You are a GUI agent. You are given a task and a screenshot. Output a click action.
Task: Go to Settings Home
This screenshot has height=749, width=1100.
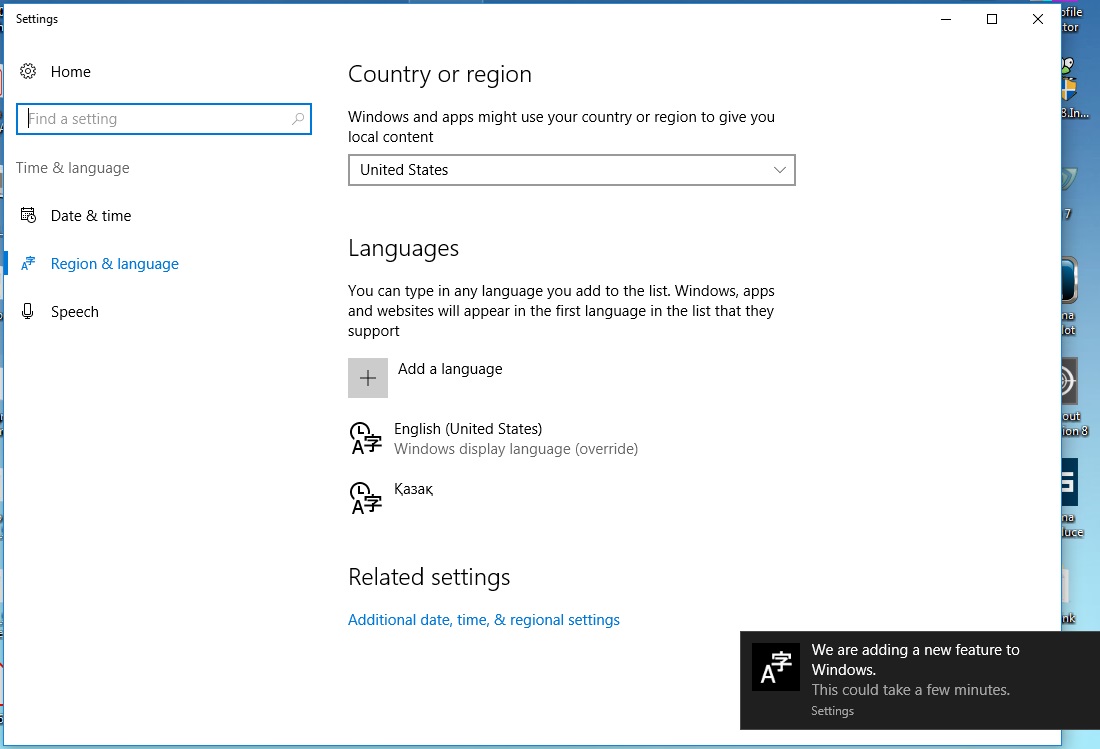tap(70, 72)
